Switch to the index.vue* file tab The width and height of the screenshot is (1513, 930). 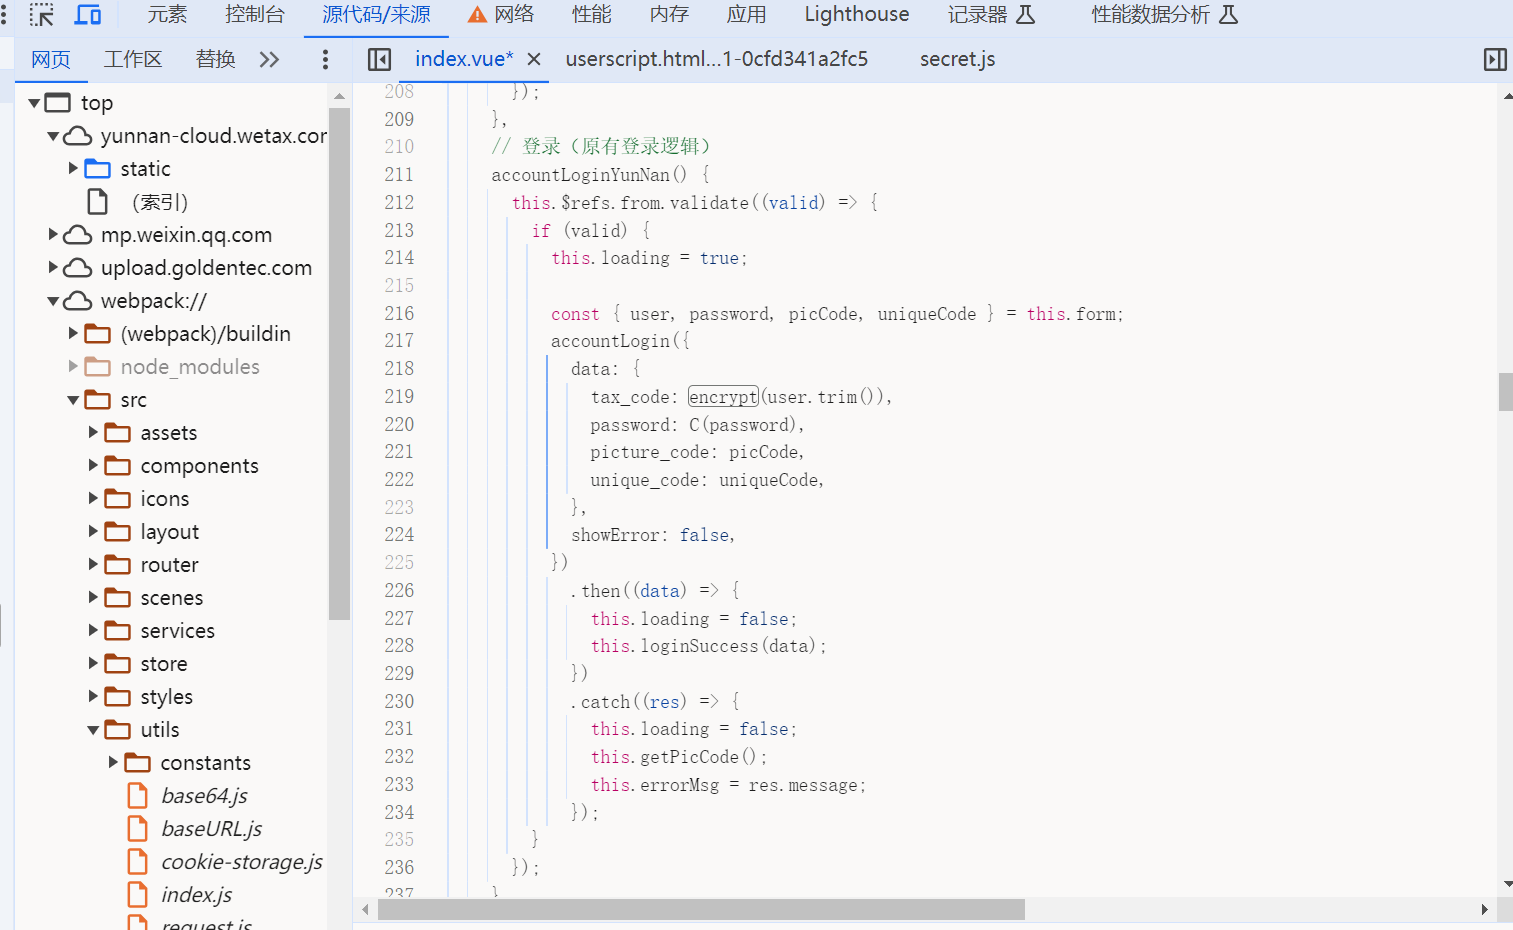point(464,60)
